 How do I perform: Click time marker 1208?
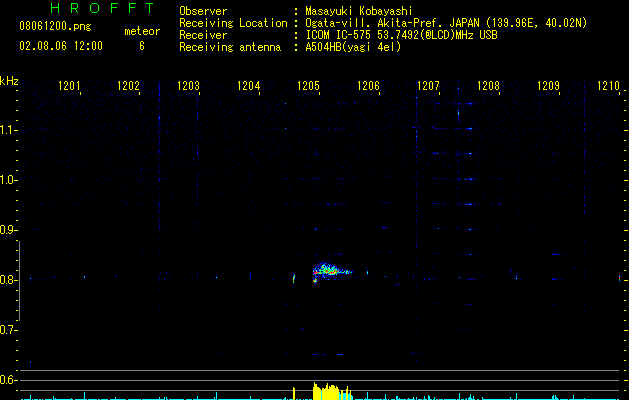[488, 86]
